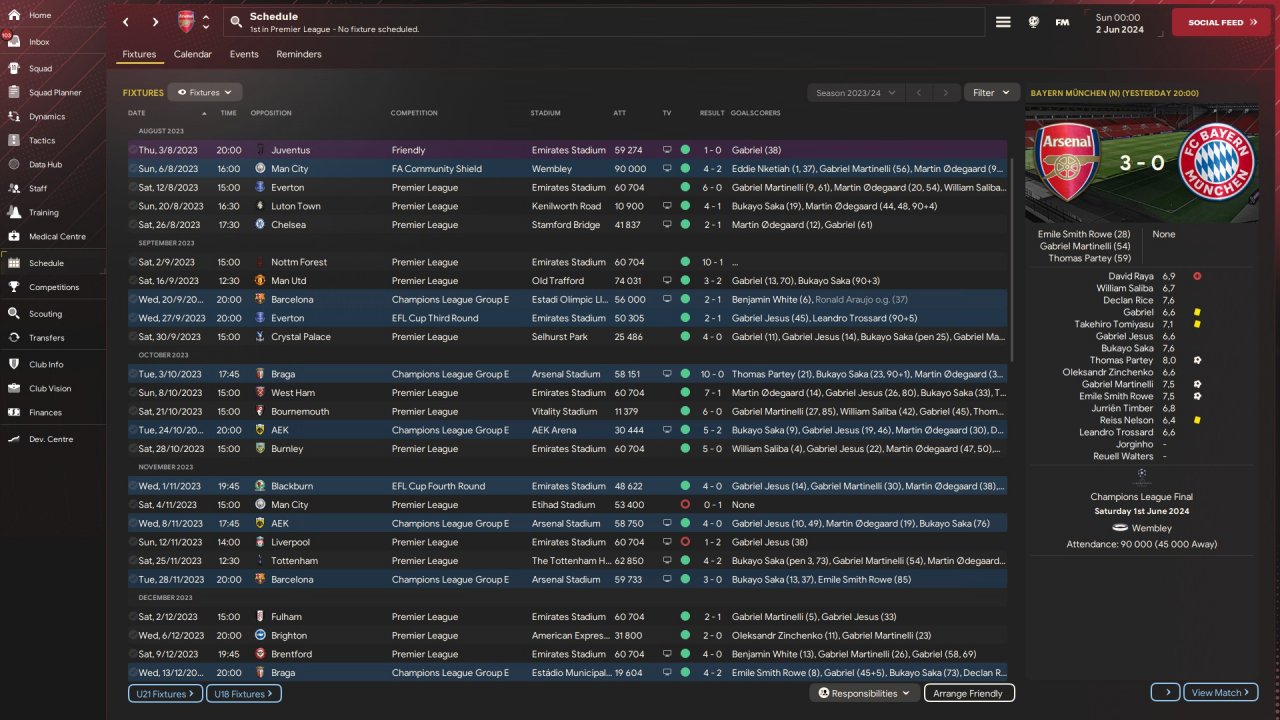Go to Squad Planner via its sidebar icon
This screenshot has height=720, width=1280.
coord(14,93)
